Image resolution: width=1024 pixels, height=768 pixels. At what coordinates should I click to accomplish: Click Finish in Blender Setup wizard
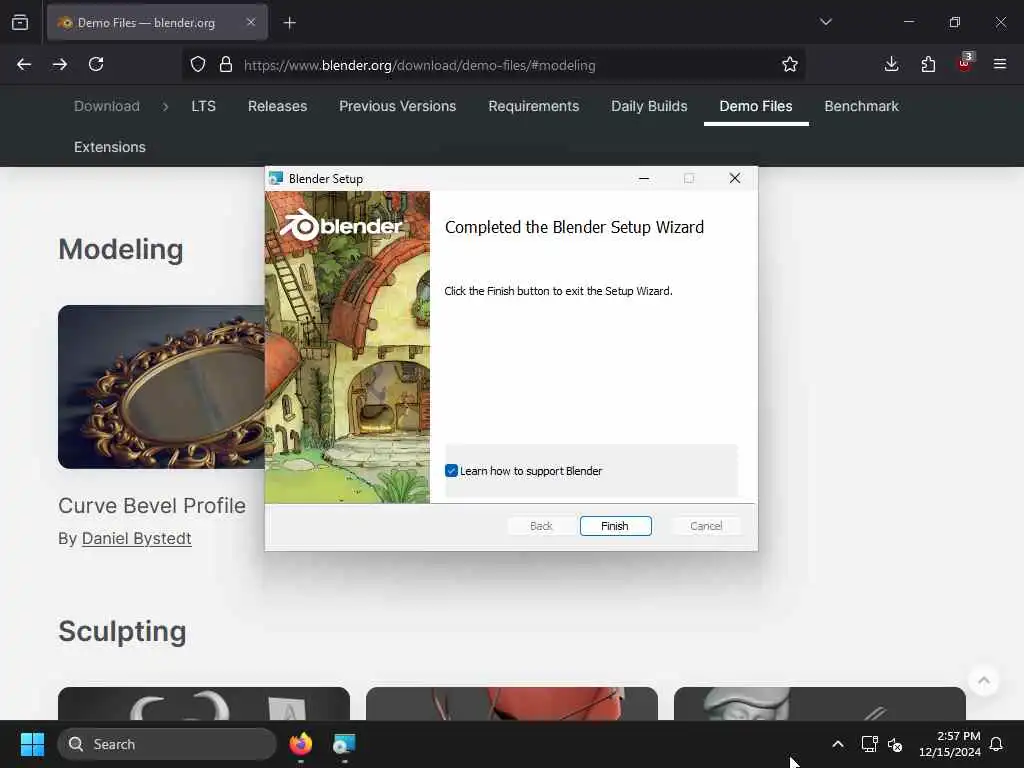[x=615, y=526]
